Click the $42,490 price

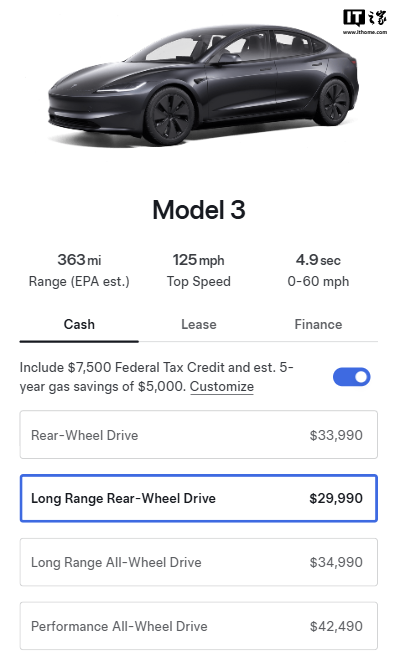pos(336,626)
